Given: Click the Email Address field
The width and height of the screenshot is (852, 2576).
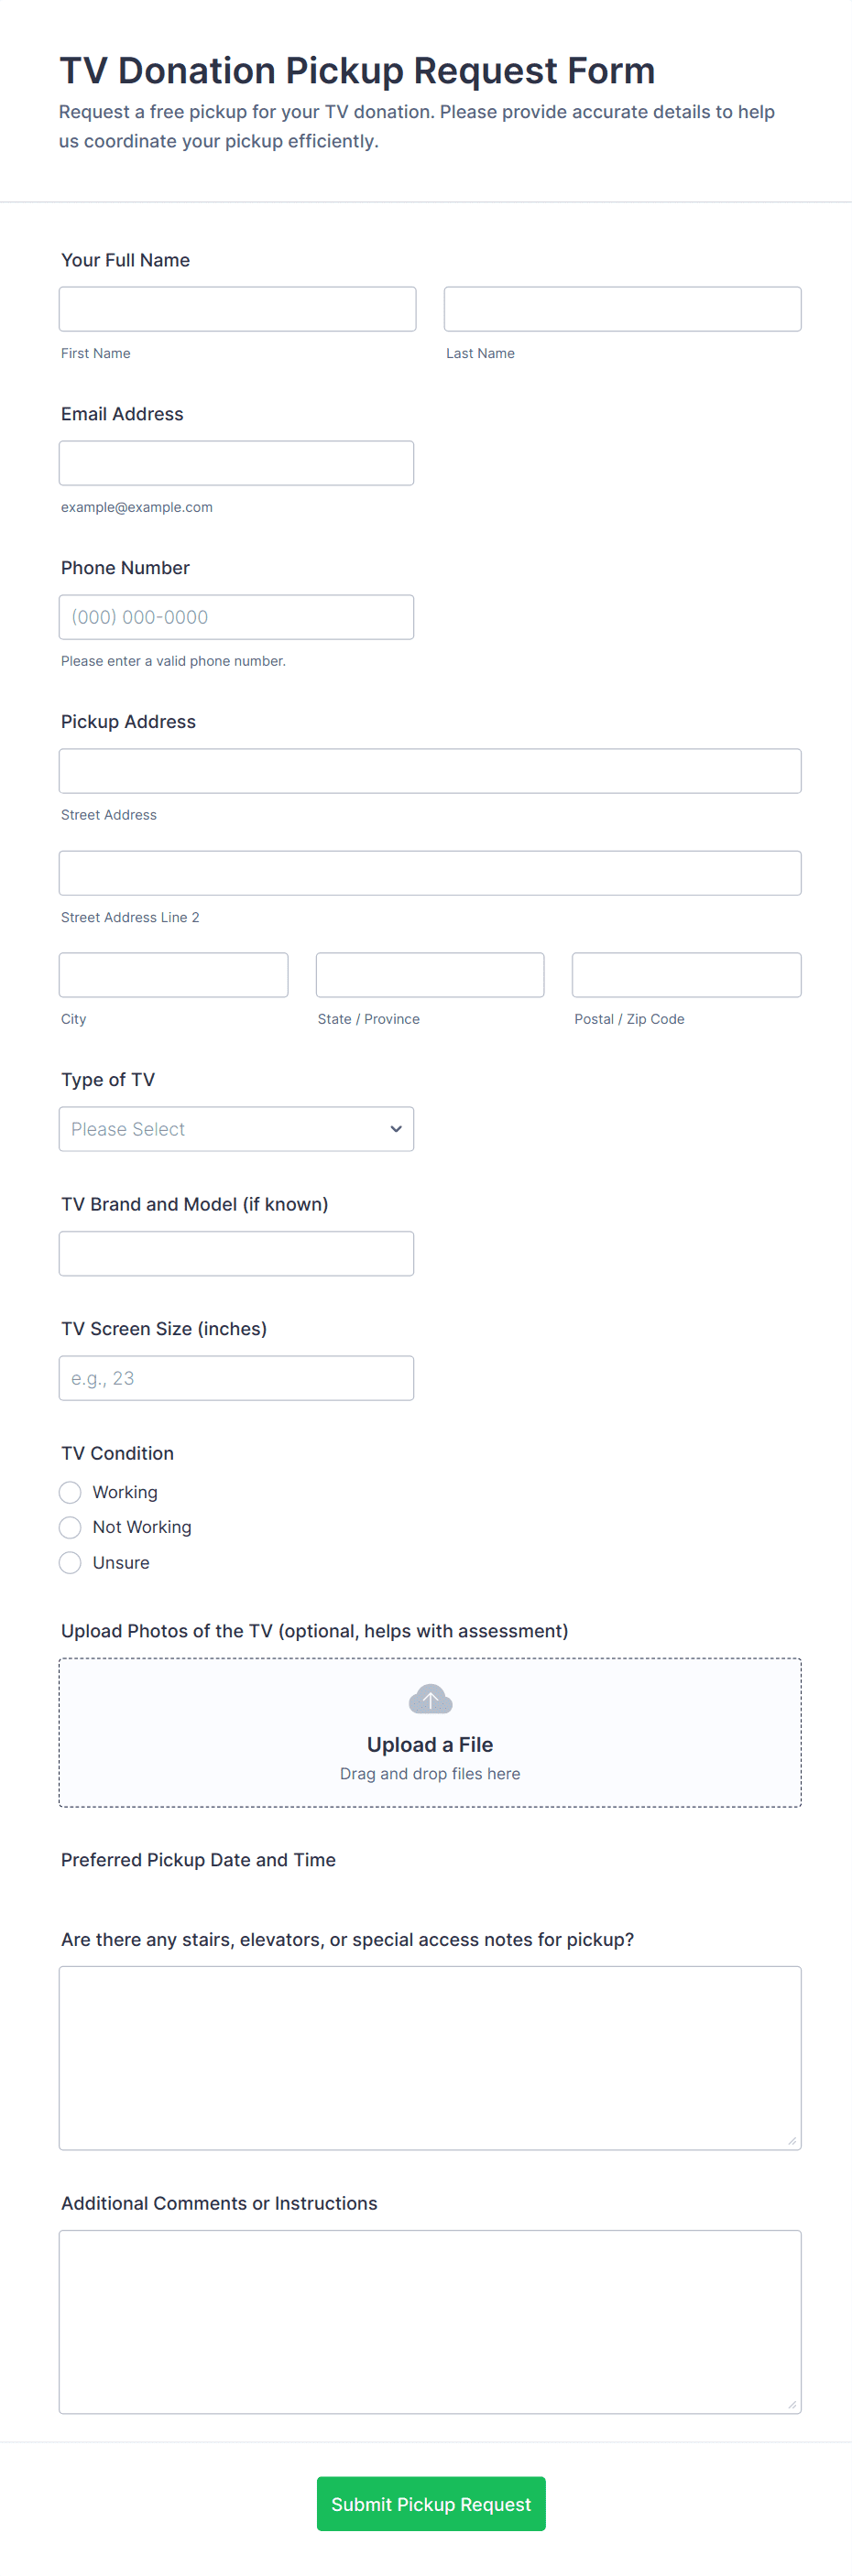Looking at the screenshot, I should pos(236,463).
